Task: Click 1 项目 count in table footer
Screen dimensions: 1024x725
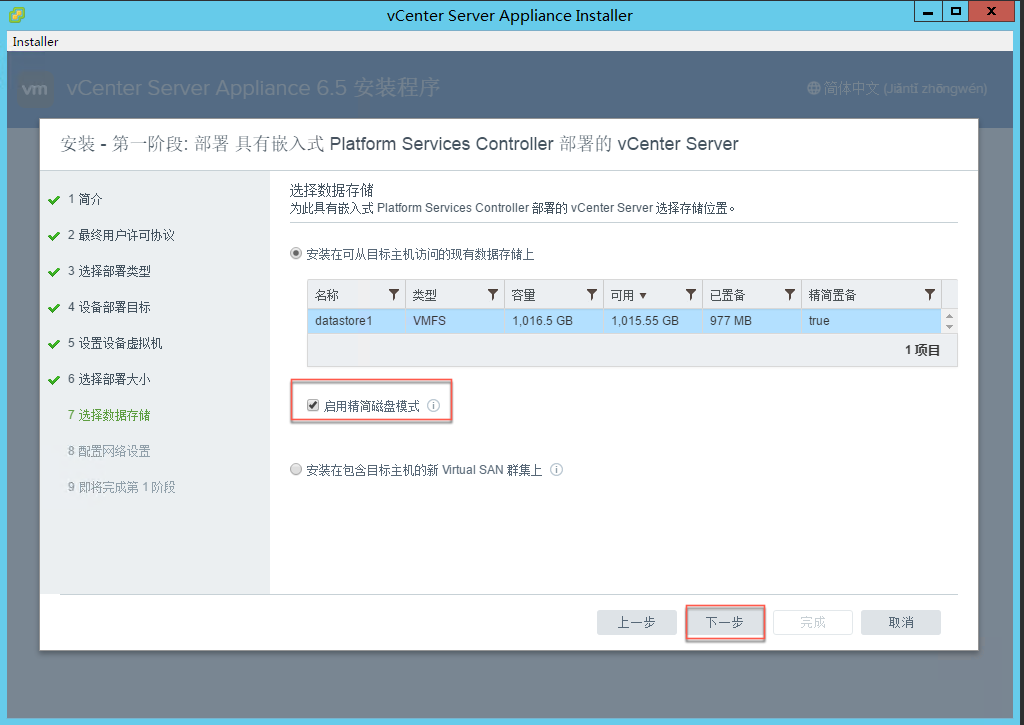Action: [x=922, y=350]
